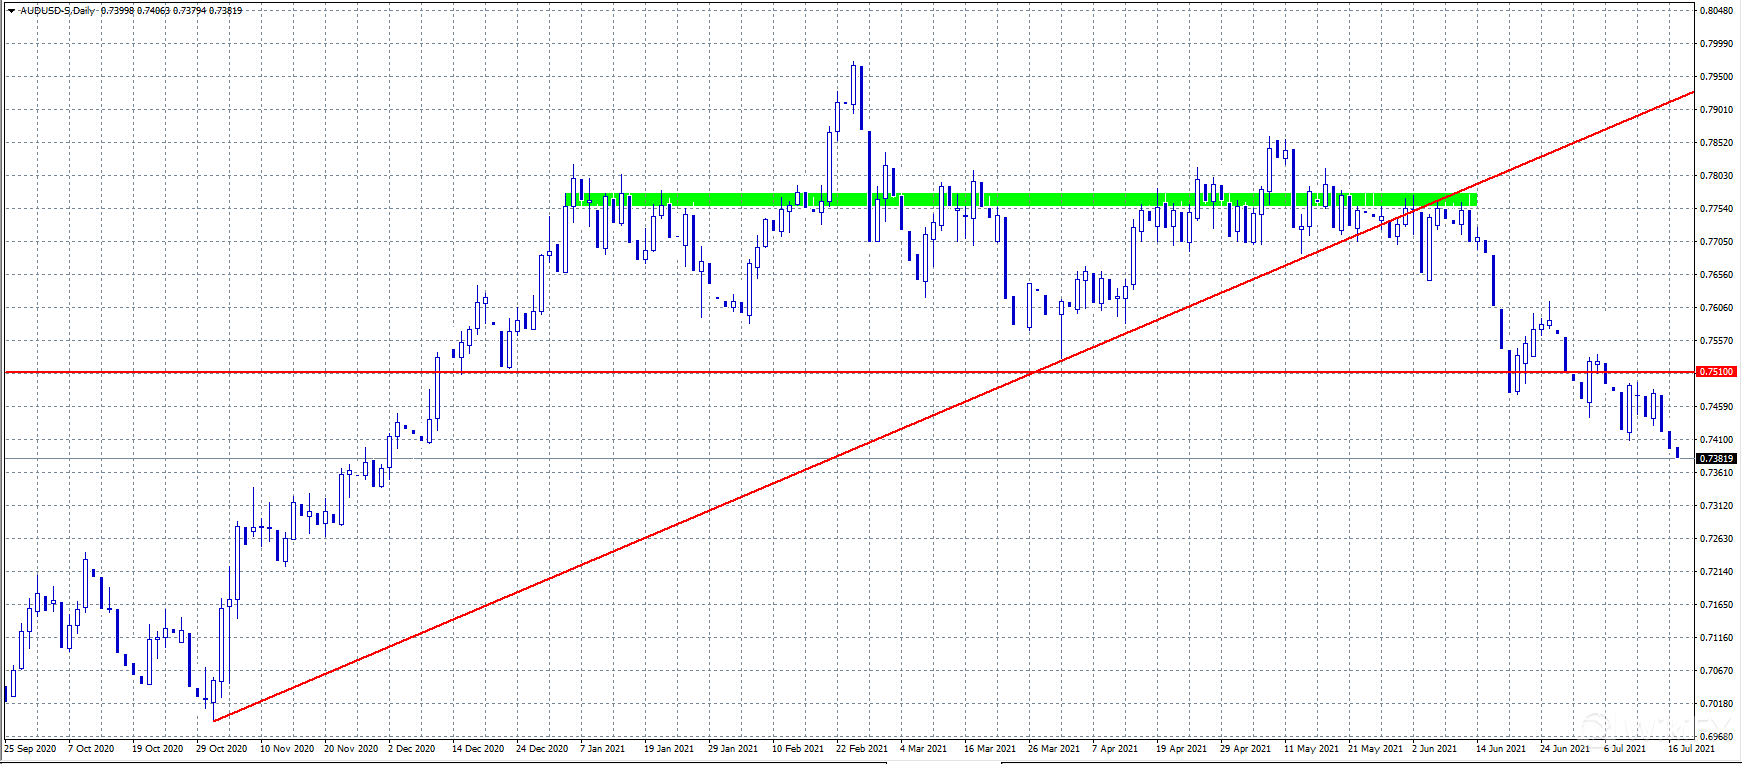Click the 26 Mar 2021 date label
The width and height of the screenshot is (1742, 764).
coord(1053,748)
